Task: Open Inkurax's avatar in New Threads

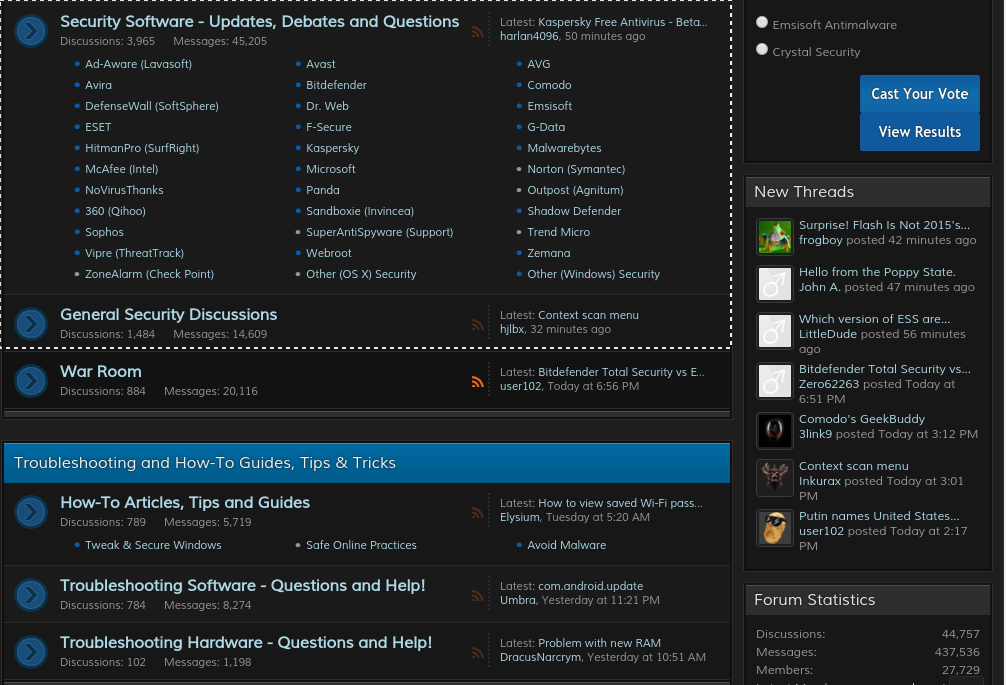Action: point(774,478)
